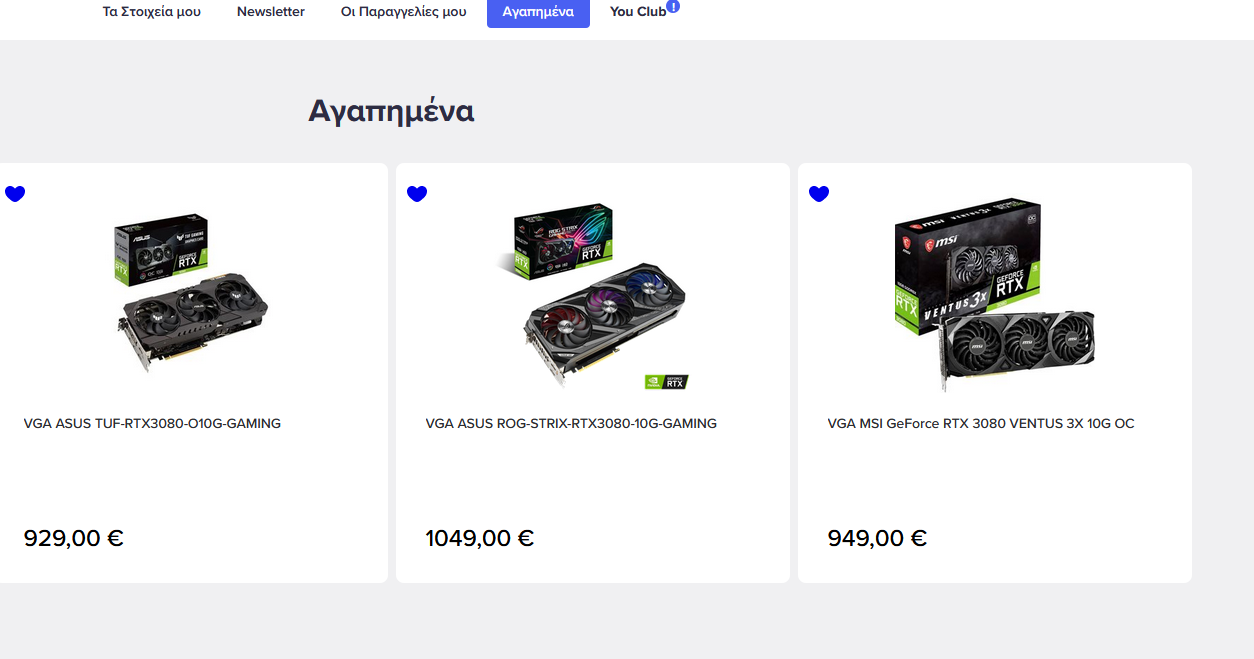Select the Αγαπημένα tab
The image size is (1254, 659).
pos(538,12)
